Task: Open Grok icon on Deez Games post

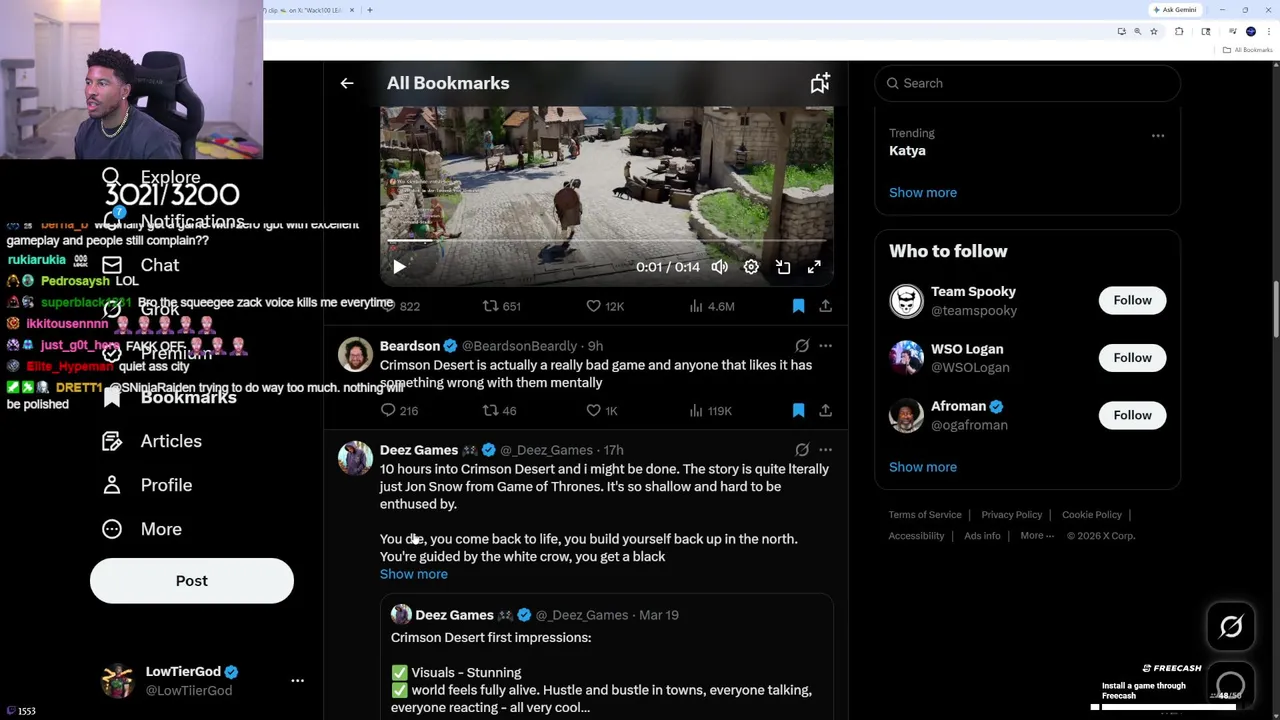Action: tap(802, 450)
